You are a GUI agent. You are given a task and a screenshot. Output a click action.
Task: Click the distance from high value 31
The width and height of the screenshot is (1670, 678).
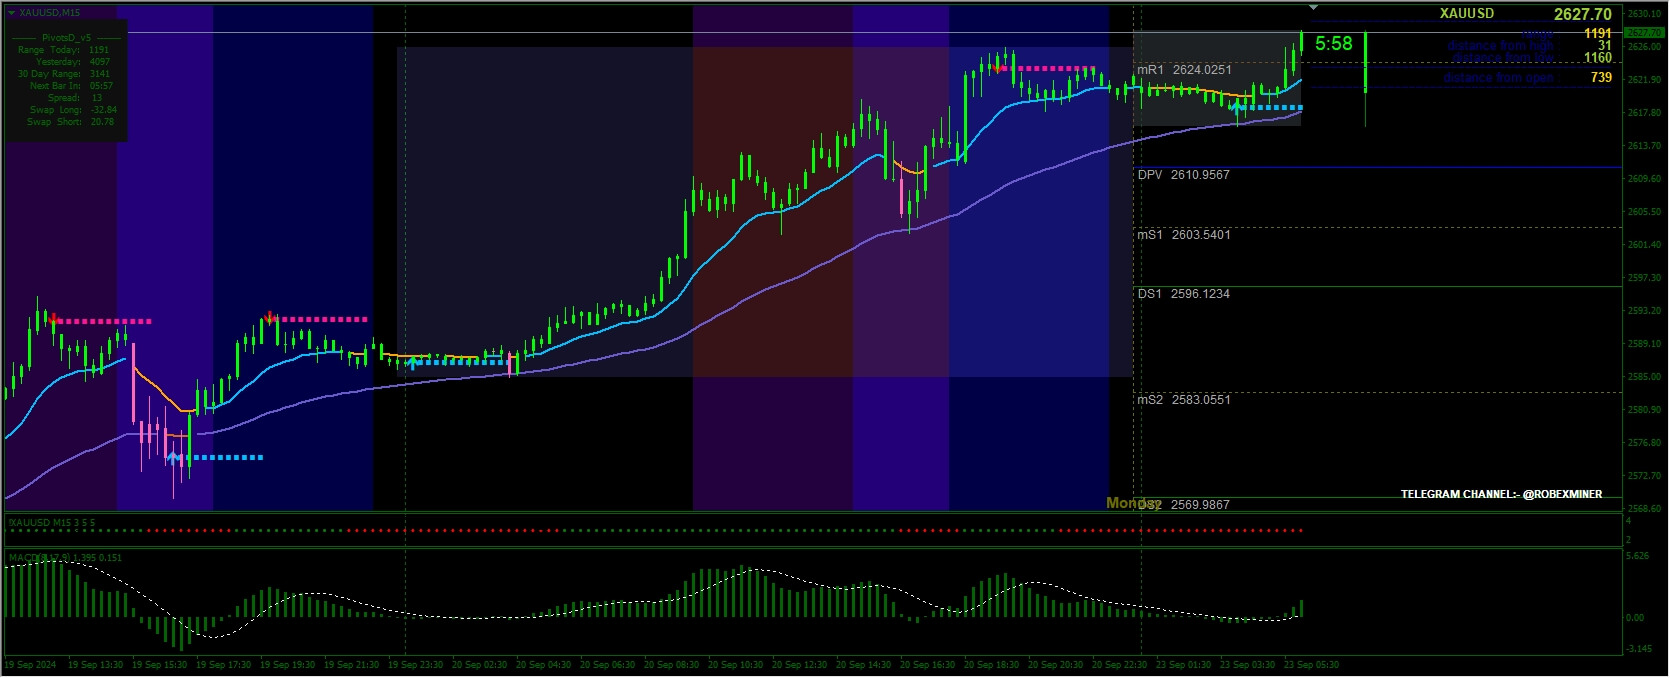(1605, 45)
